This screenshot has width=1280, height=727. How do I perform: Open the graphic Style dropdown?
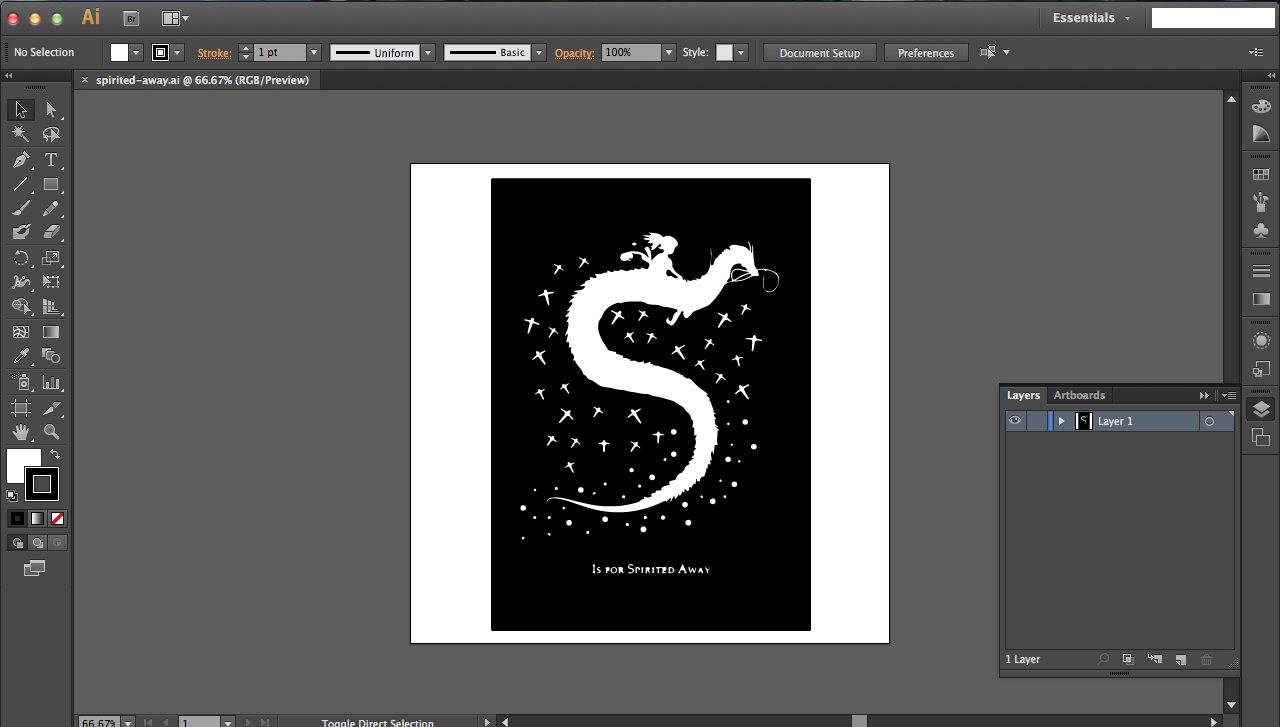[741, 53]
